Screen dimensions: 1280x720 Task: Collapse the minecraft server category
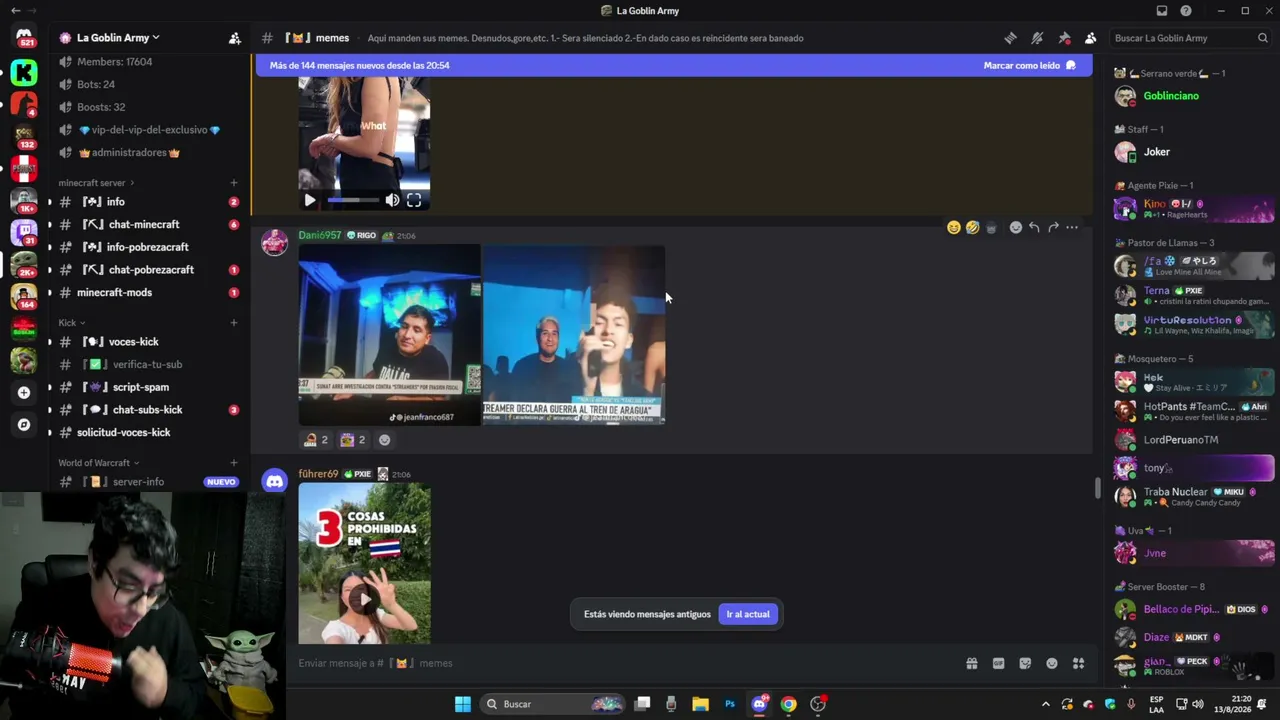pyautogui.click(x=96, y=183)
